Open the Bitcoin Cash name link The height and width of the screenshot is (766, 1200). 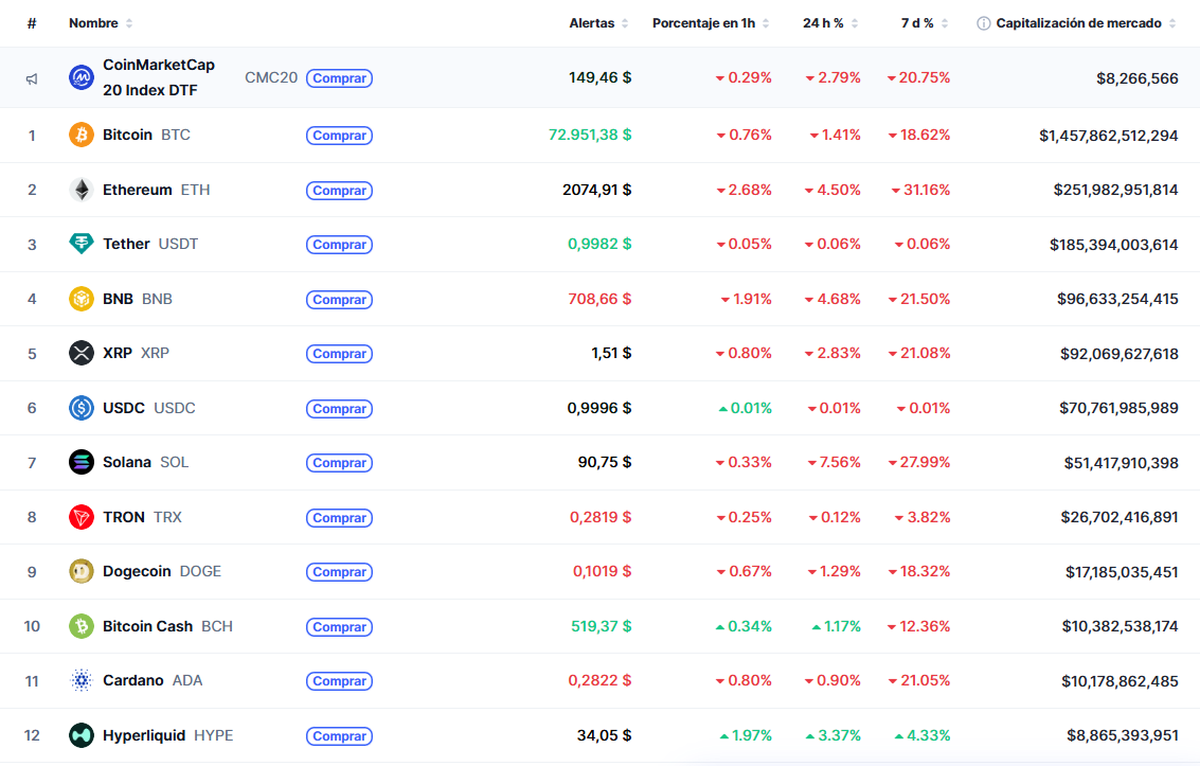pyautogui.click(x=147, y=626)
